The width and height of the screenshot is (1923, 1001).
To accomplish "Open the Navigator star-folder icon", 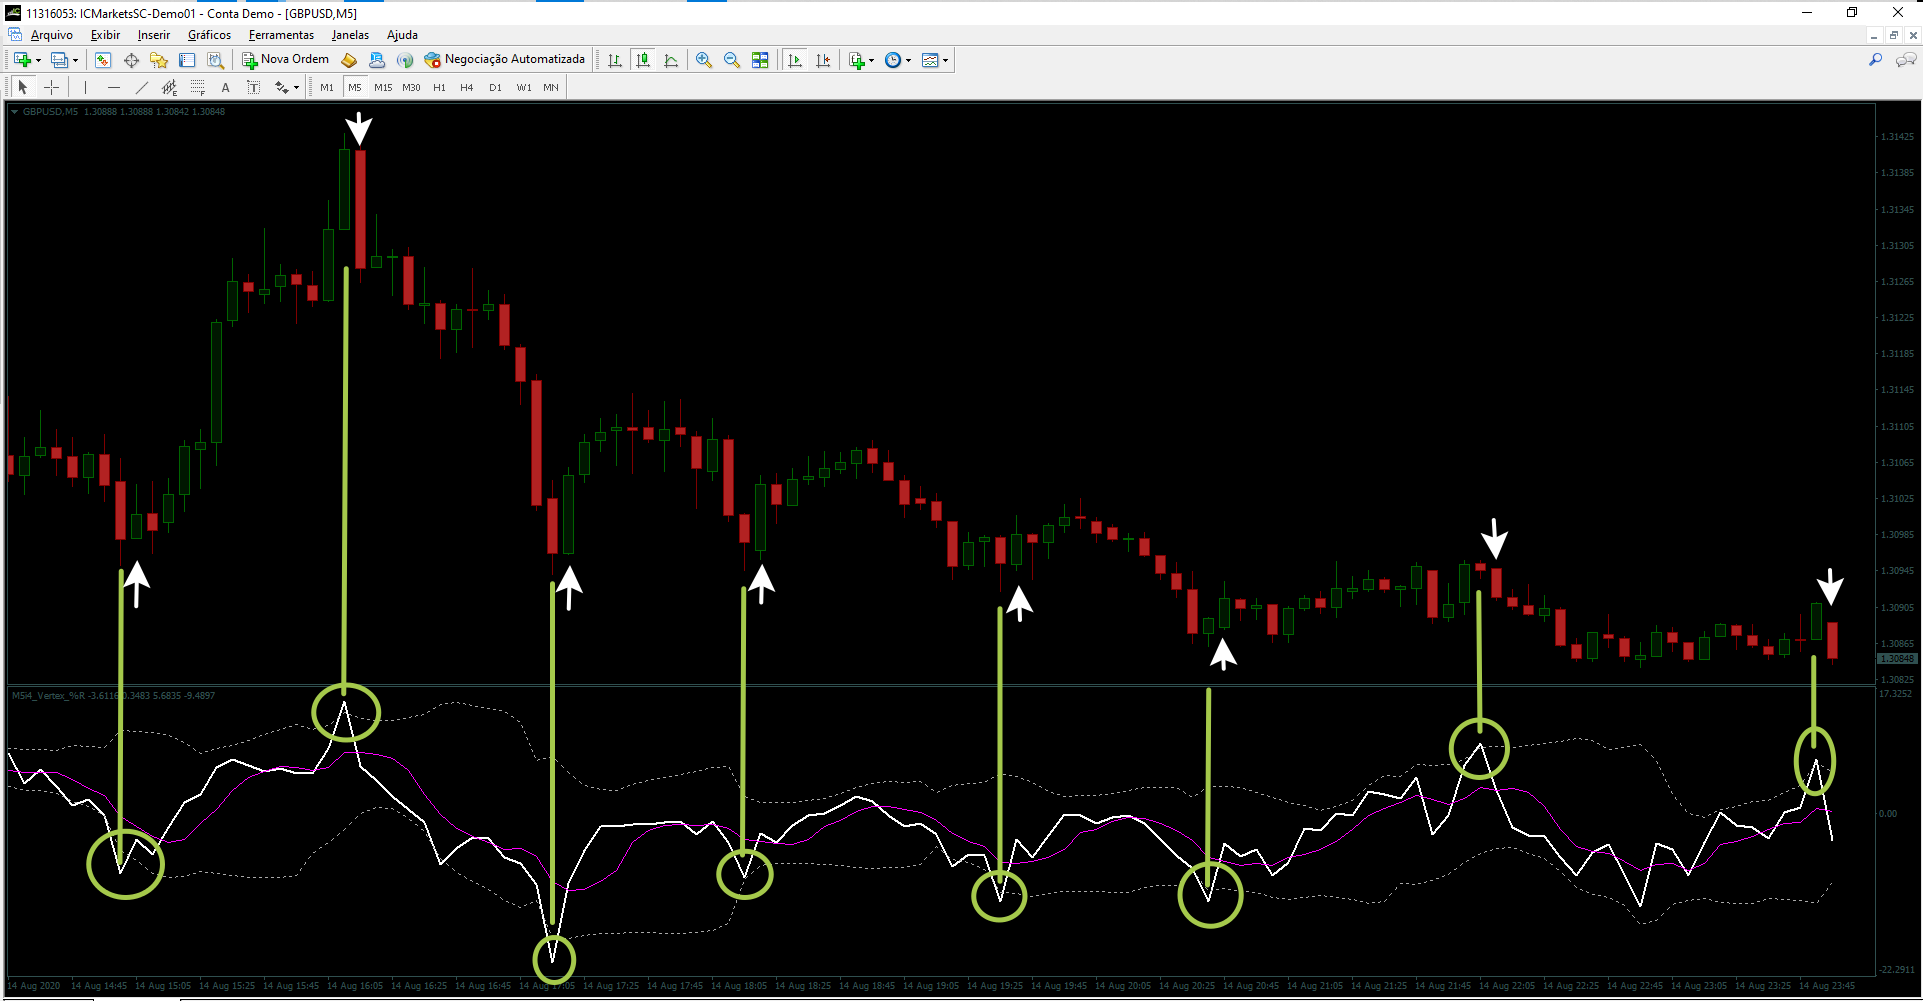I will [159, 60].
